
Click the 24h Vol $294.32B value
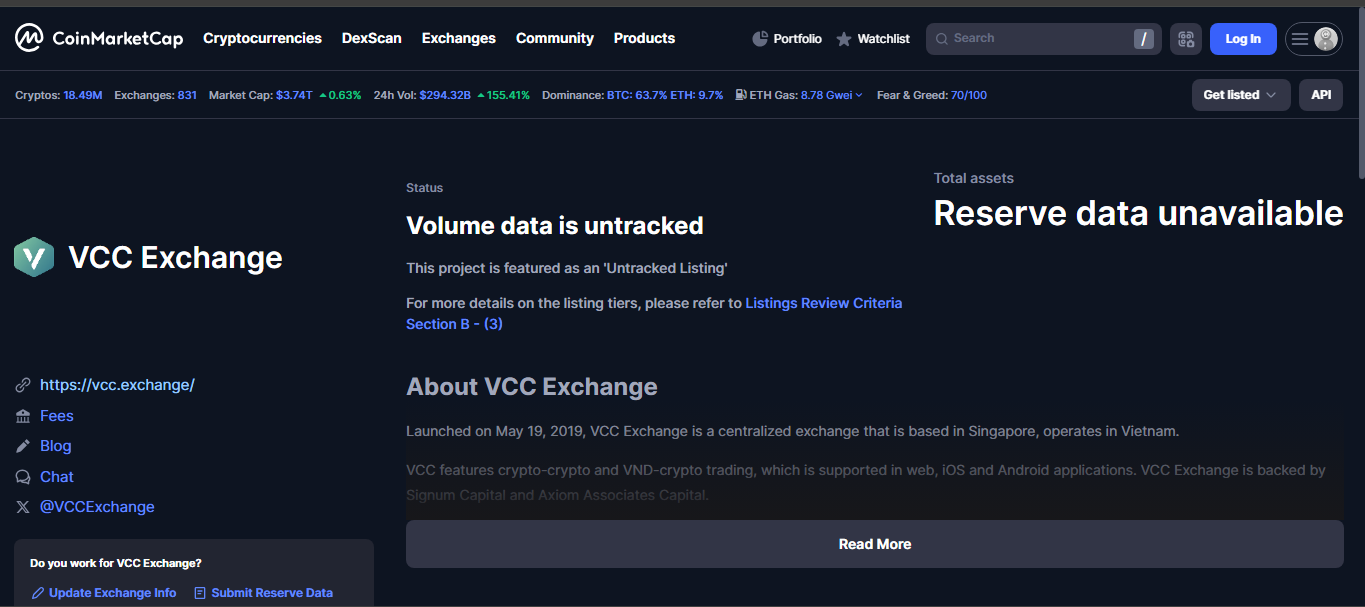point(445,95)
